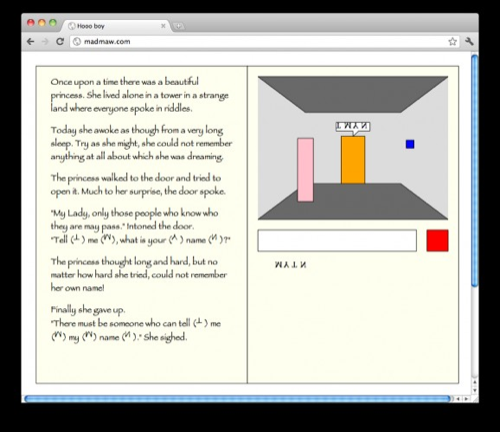
Task: Click the blue square on the wall
Action: tap(410, 144)
